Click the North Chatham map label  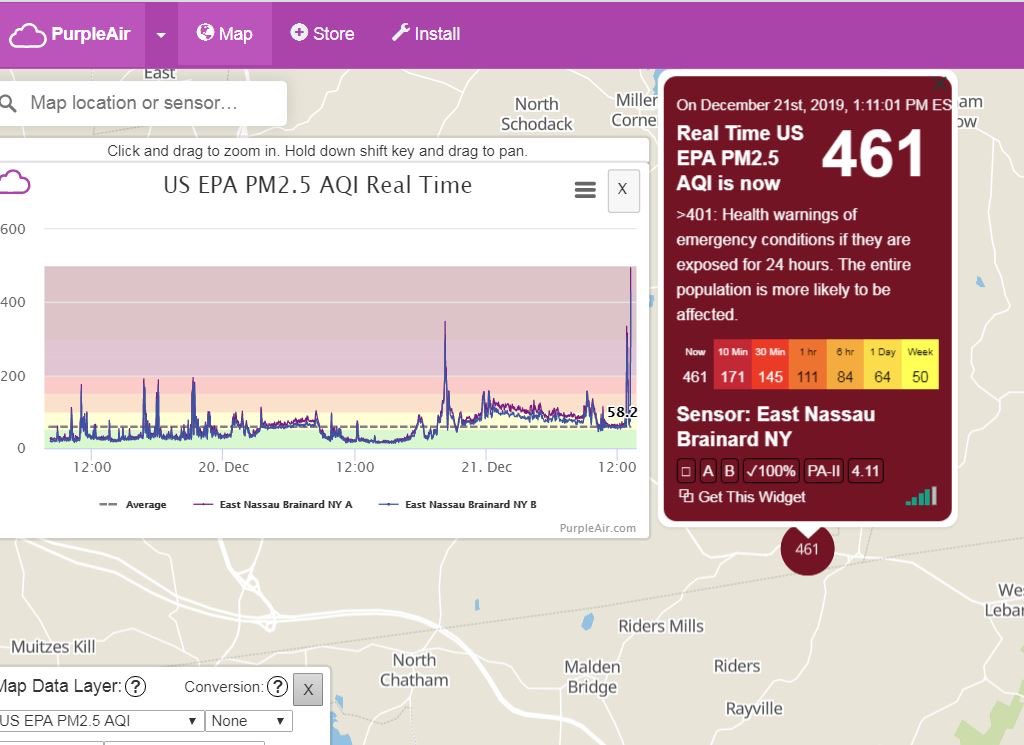(414, 670)
